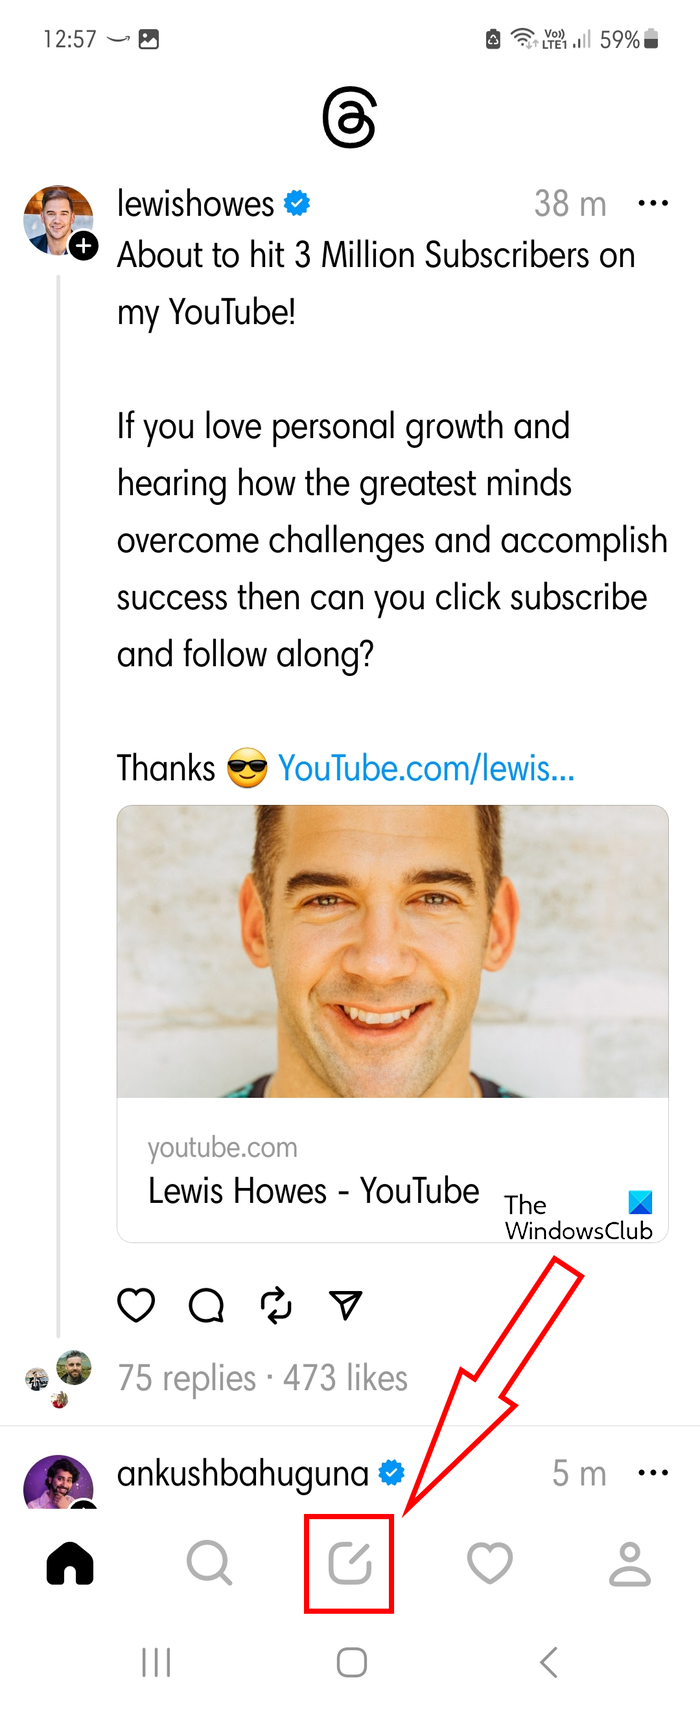Open more options for lewishowes post

click(x=653, y=204)
